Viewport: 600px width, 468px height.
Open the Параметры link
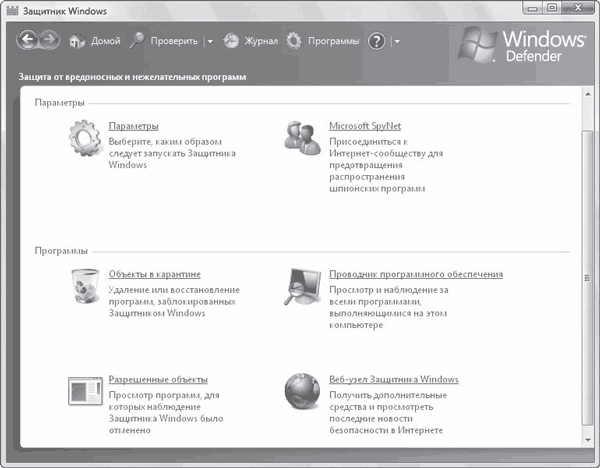(134, 126)
